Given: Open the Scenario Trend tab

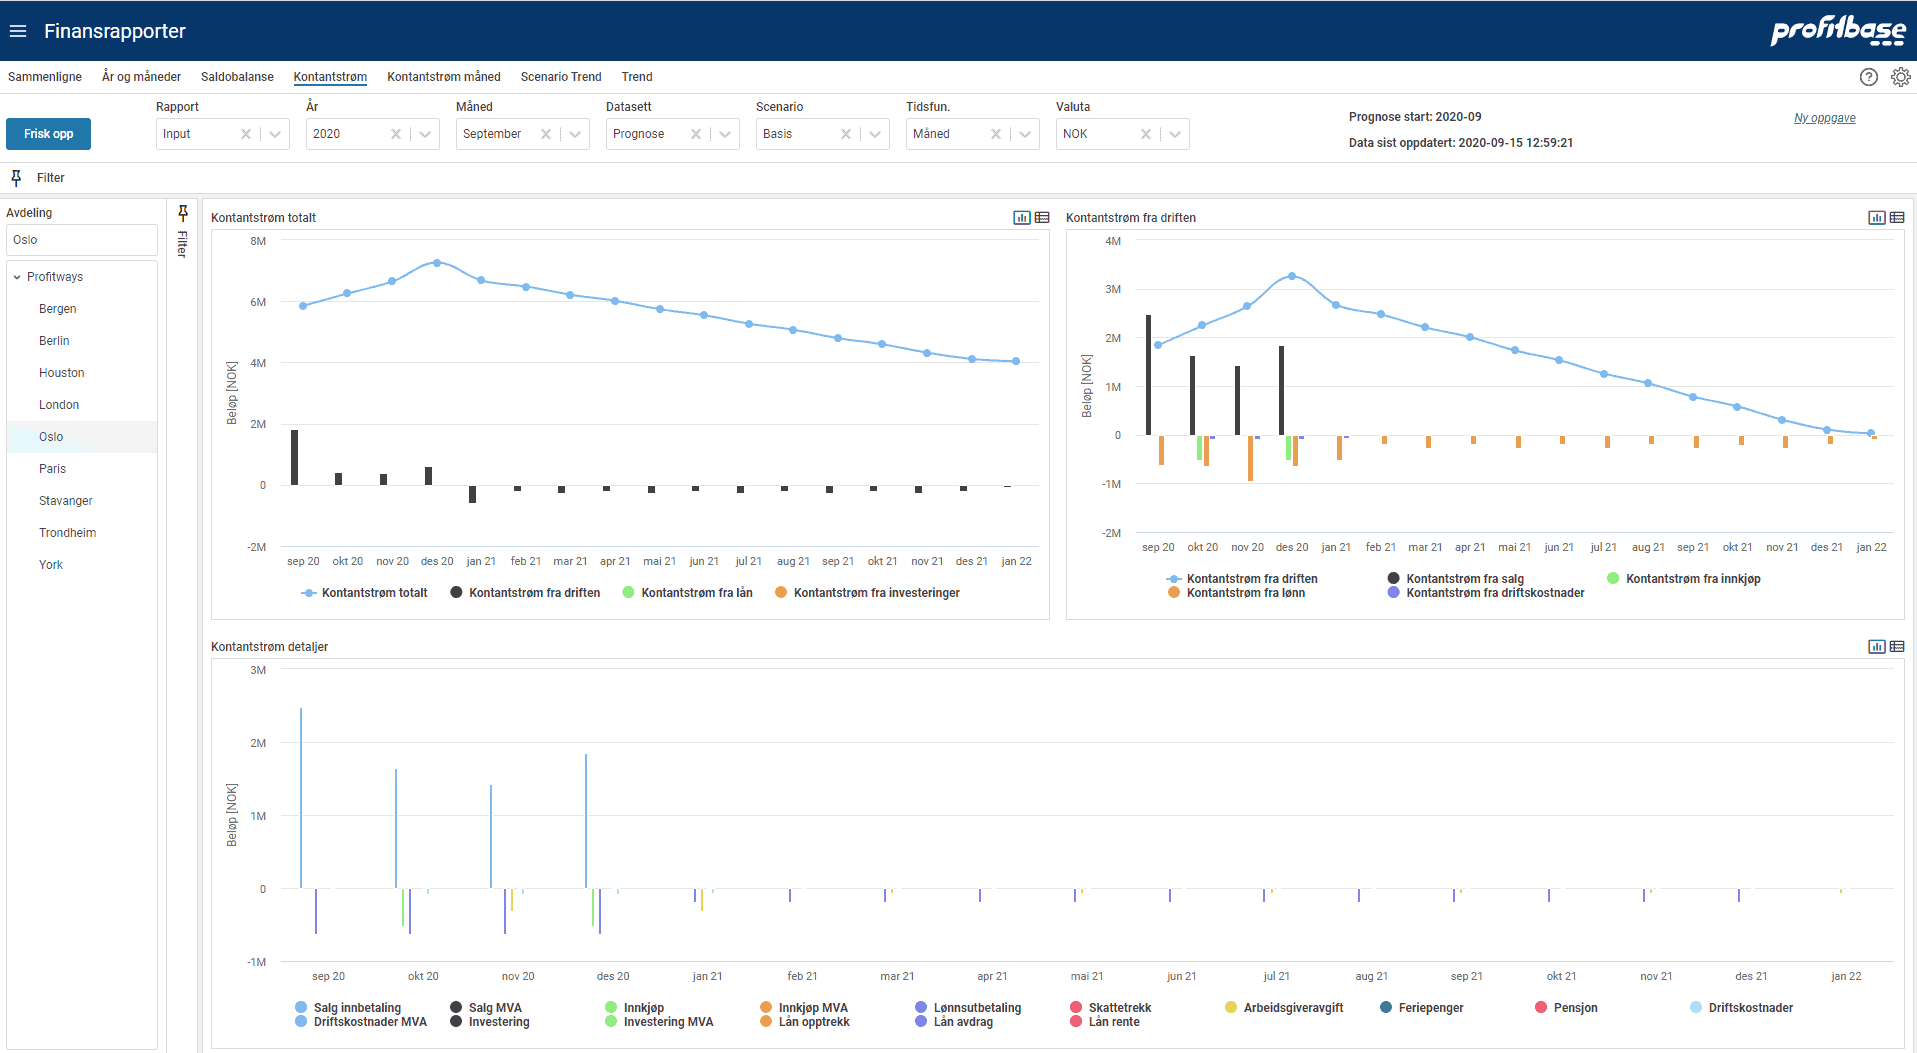Looking at the screenshot, I should point(561,77).
